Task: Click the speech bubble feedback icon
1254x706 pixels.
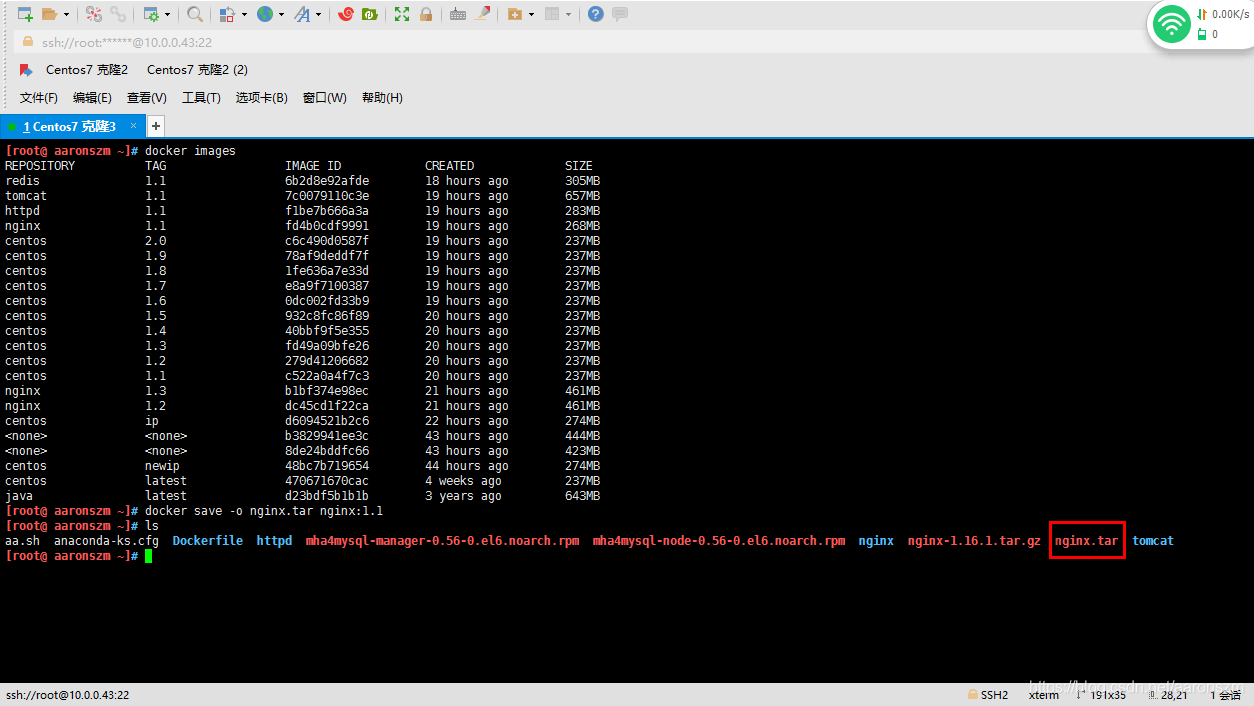Action: coord(620,14)
